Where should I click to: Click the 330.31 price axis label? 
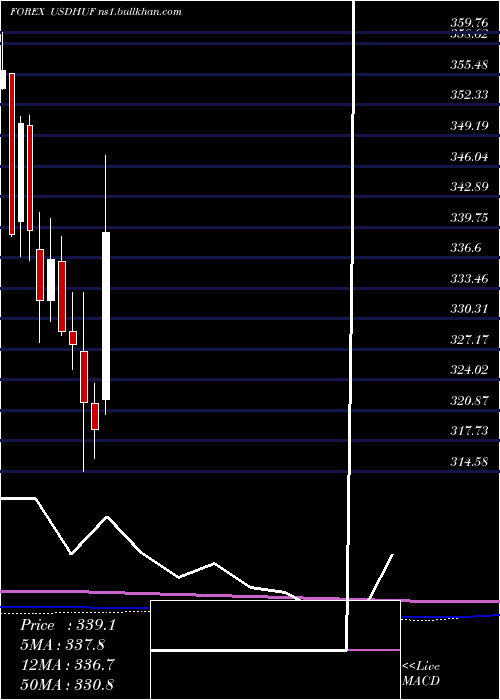(x=469, y=309)
